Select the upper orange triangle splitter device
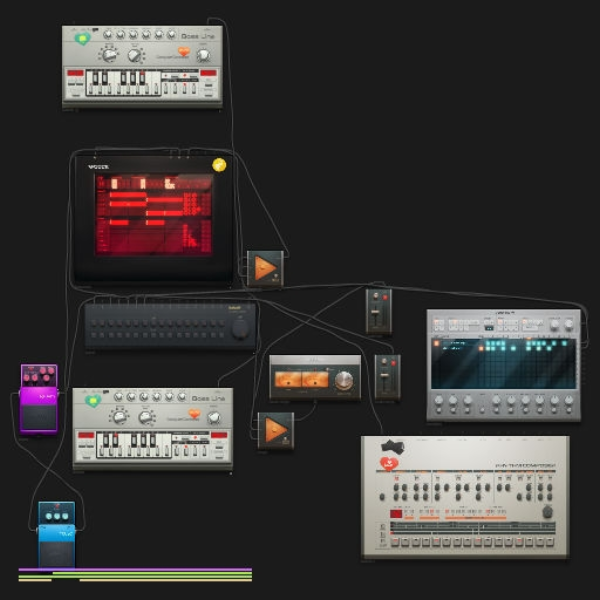The width and height of the screenshot is (600, 600). [266, 268]
